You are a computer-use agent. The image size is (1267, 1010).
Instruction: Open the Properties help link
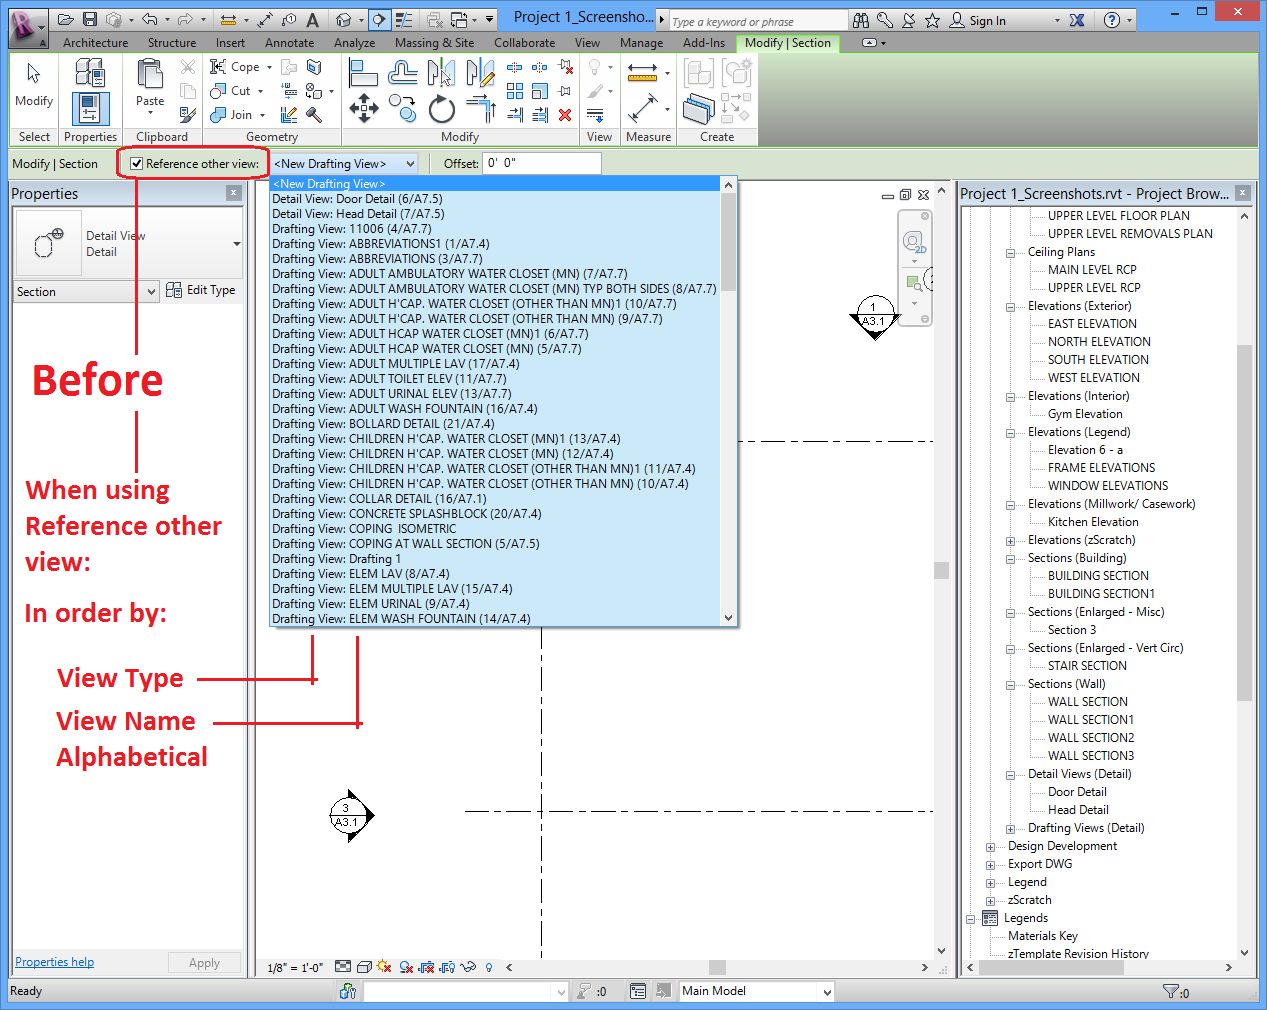(x=55, y=962)
